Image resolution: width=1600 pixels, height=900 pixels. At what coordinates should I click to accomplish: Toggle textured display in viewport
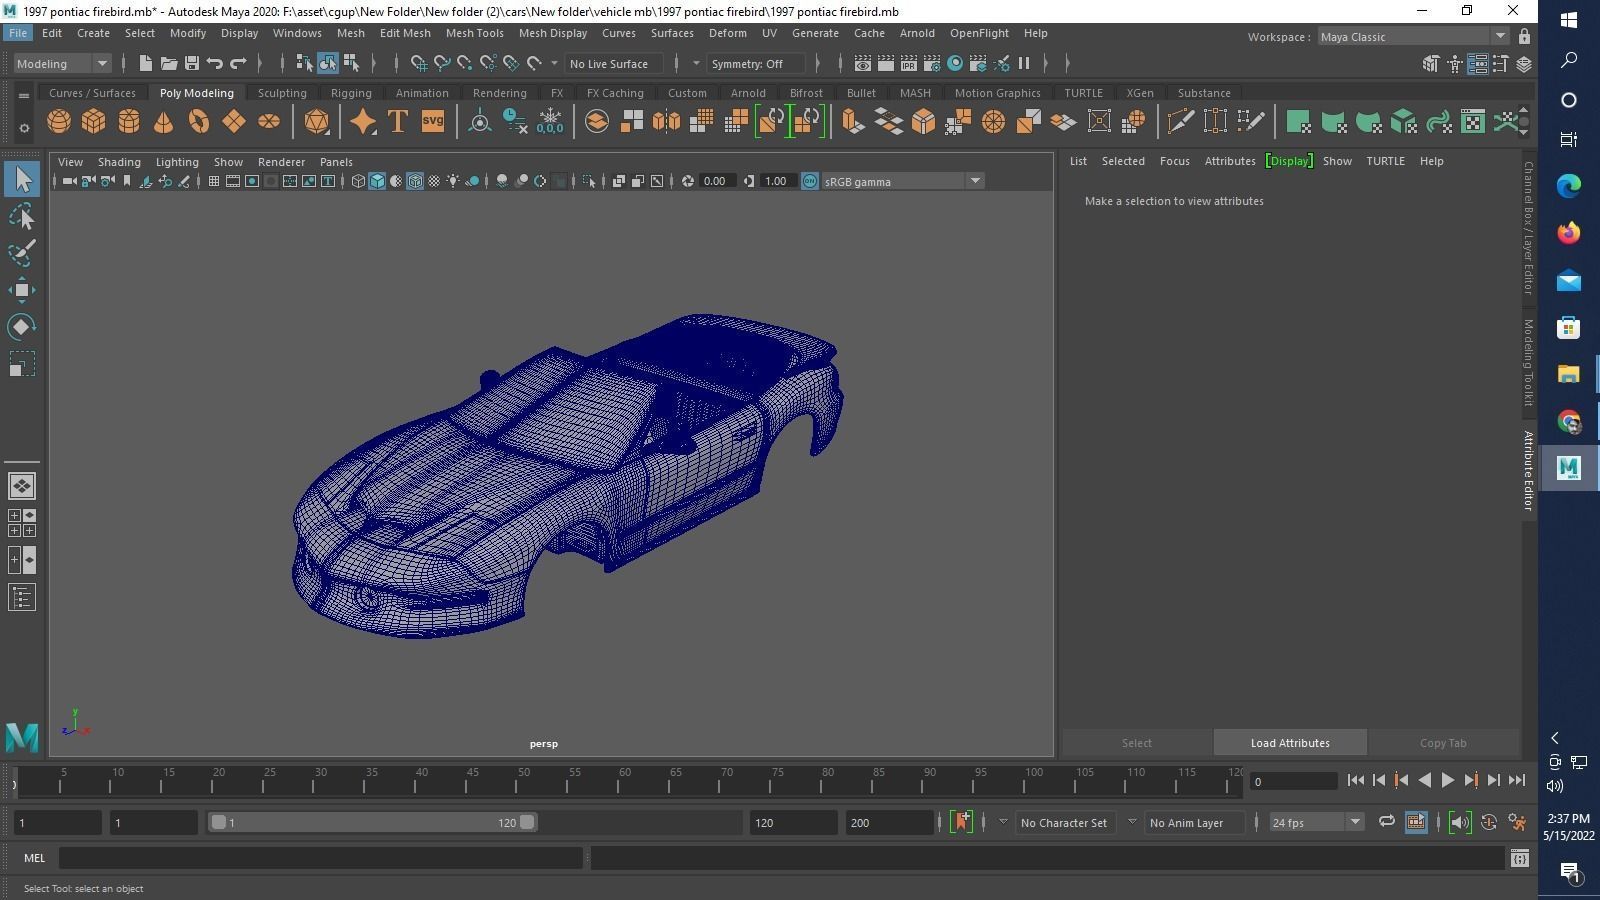pos(434,181)
